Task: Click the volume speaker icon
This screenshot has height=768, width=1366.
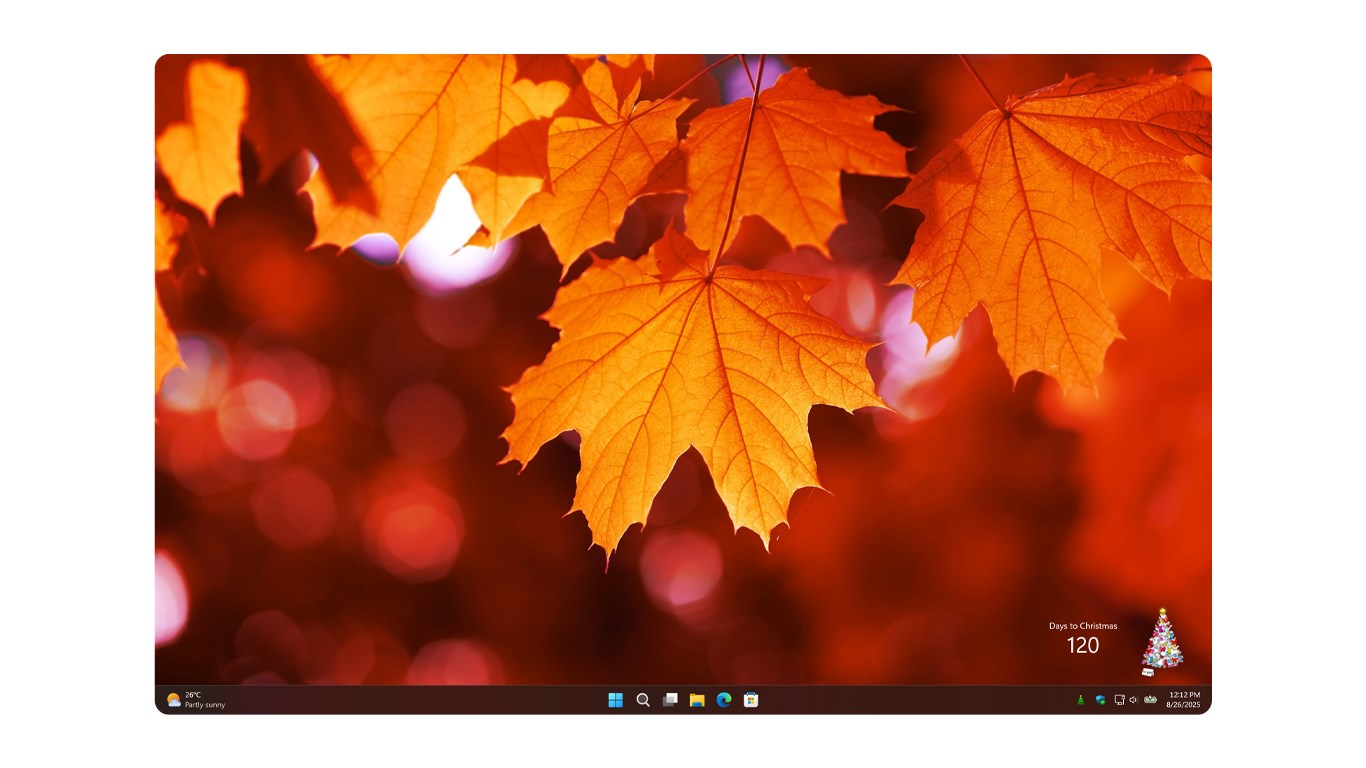Action: point(1133,699)
